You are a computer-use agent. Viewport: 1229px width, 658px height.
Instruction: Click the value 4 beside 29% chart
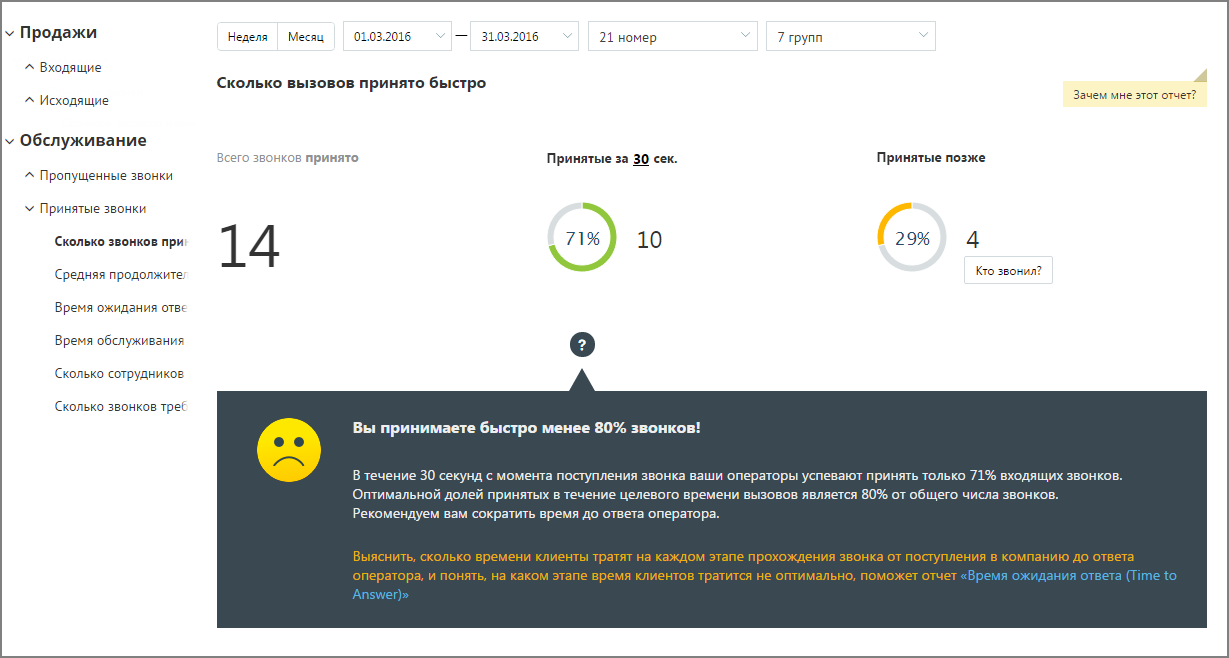pos(973,240)
